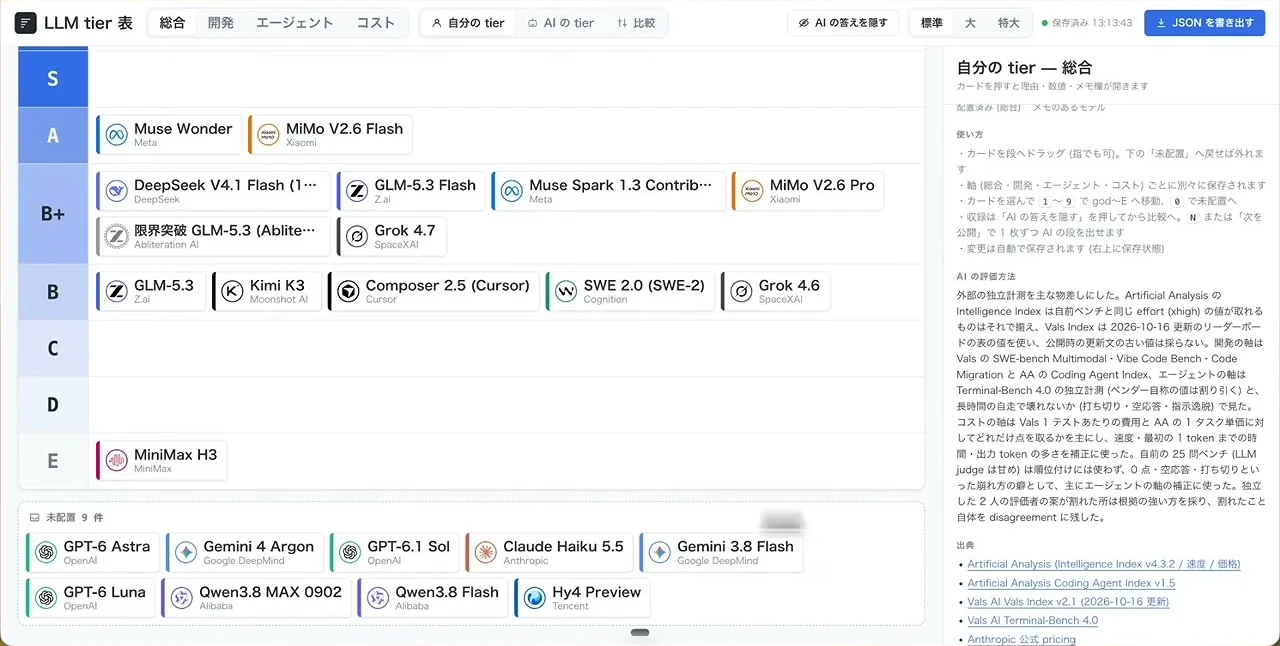
Task: Grab the bottom panel resize handle
Action: [641, 633]
